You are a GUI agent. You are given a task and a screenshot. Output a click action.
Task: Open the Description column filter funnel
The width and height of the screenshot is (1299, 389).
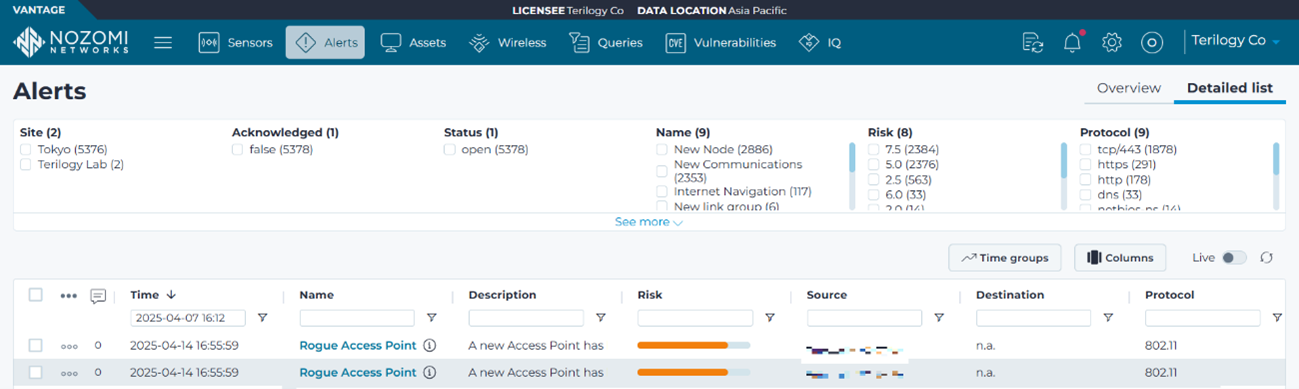pyautogui.click(x=600, y=318)
